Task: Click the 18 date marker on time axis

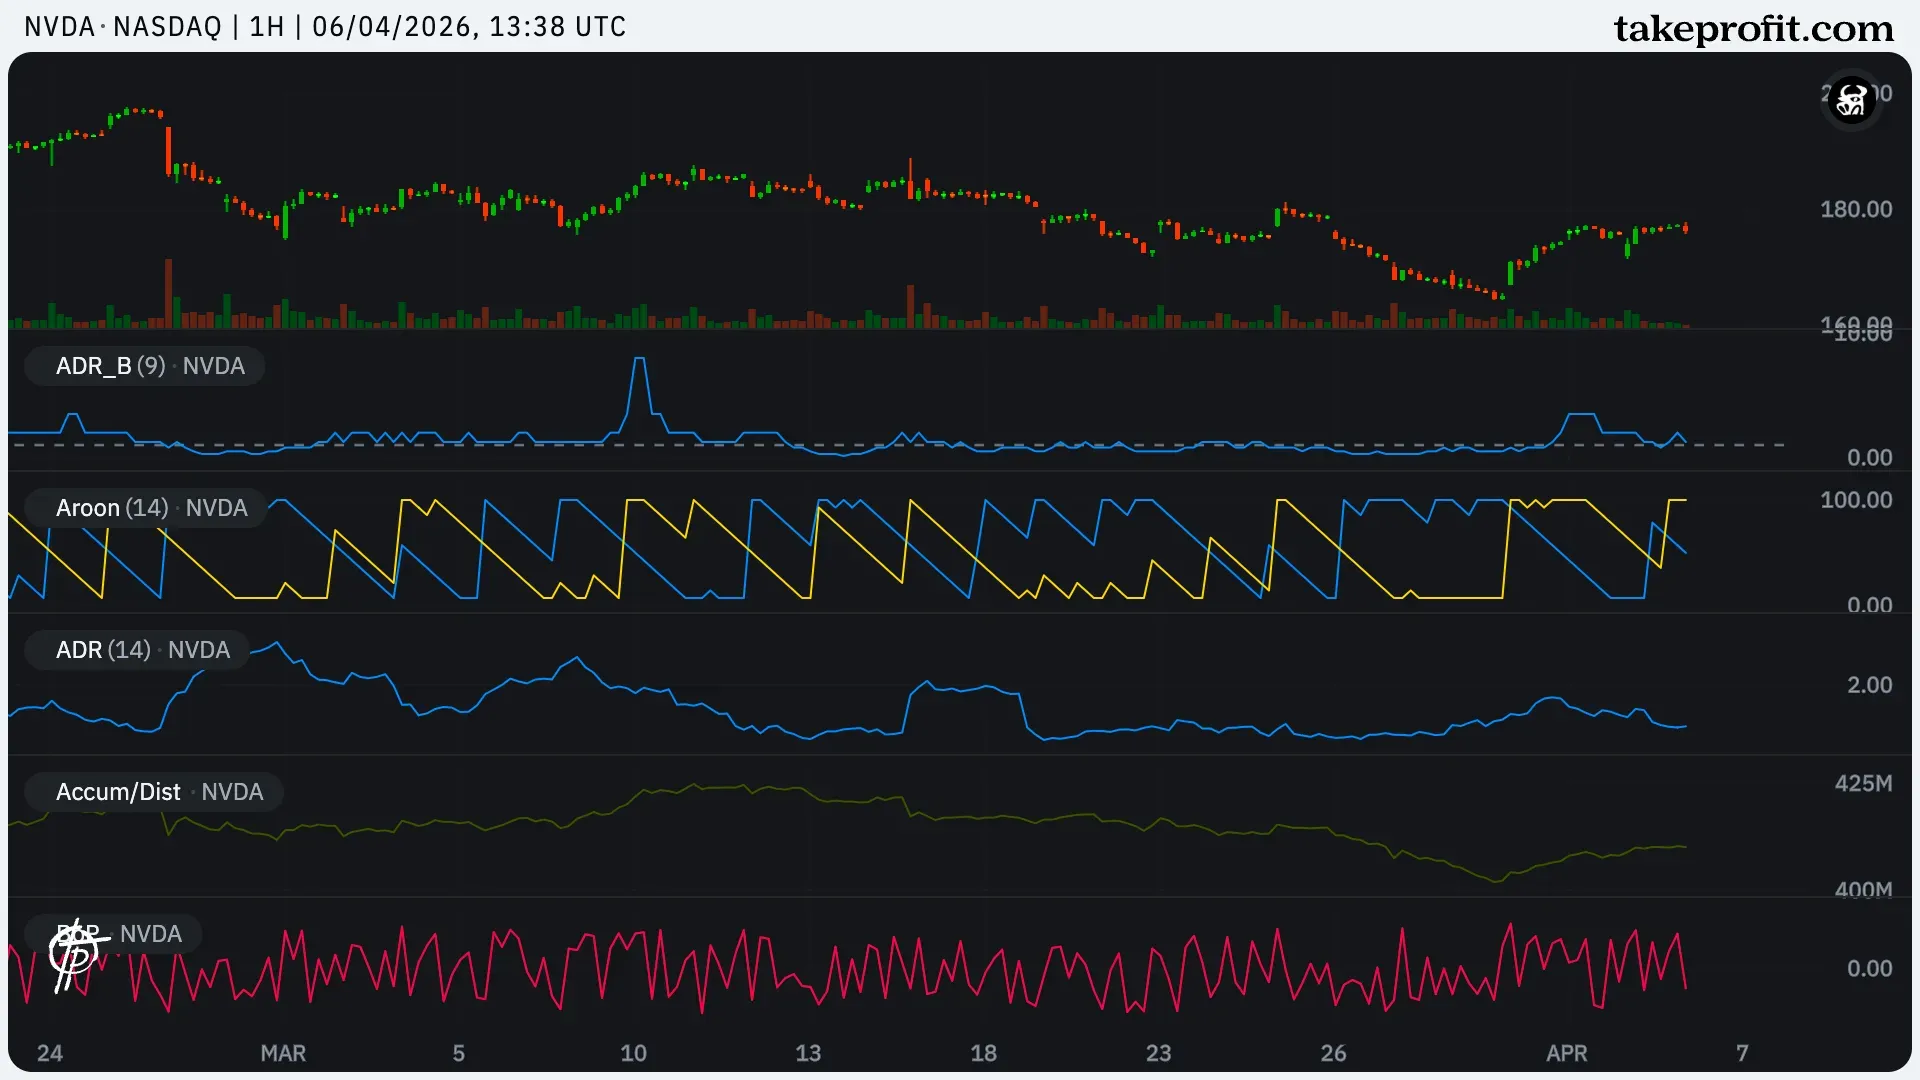Action: pos(983,1053)
